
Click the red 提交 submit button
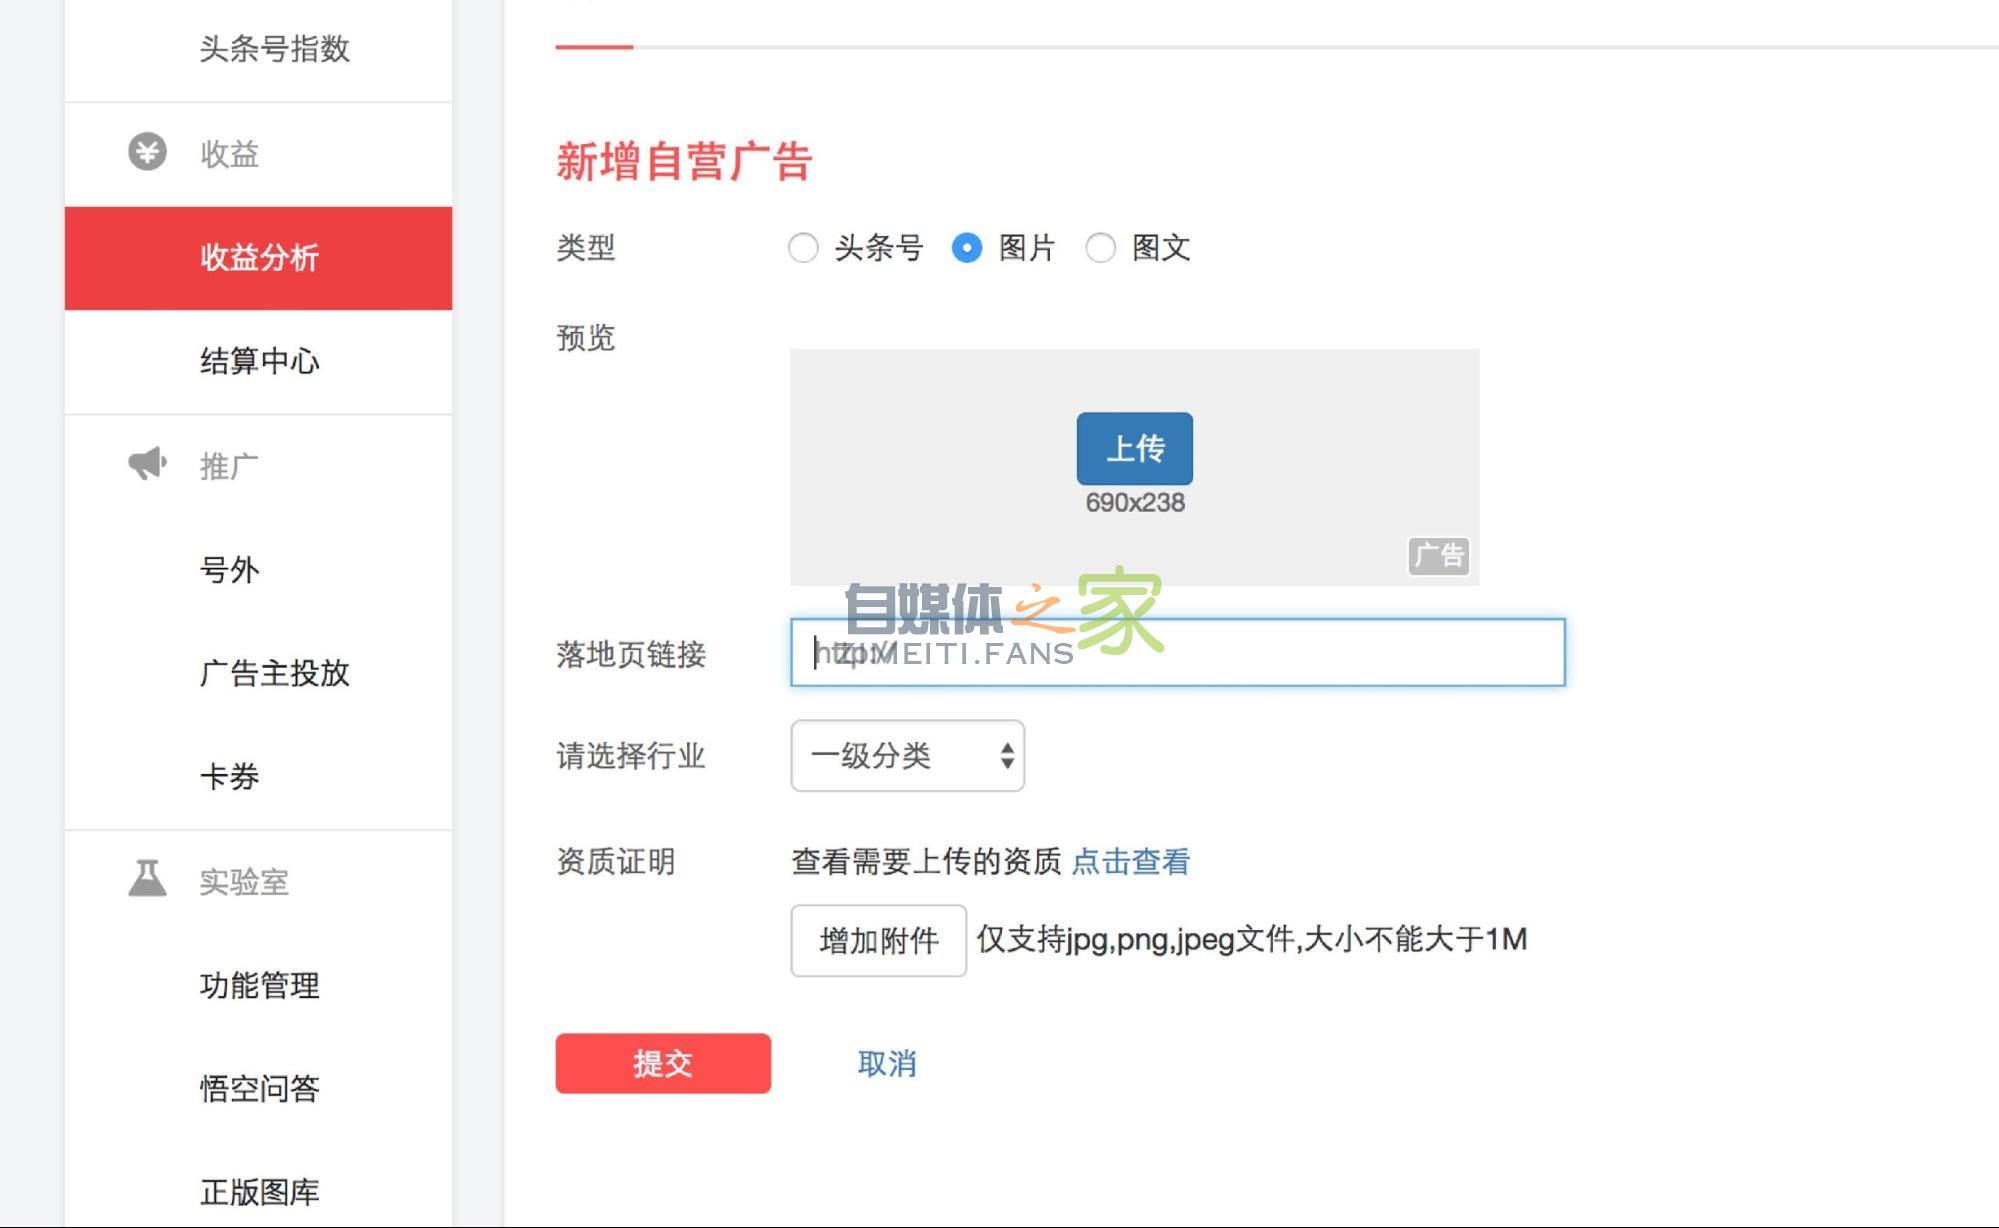coord(663,1063)
